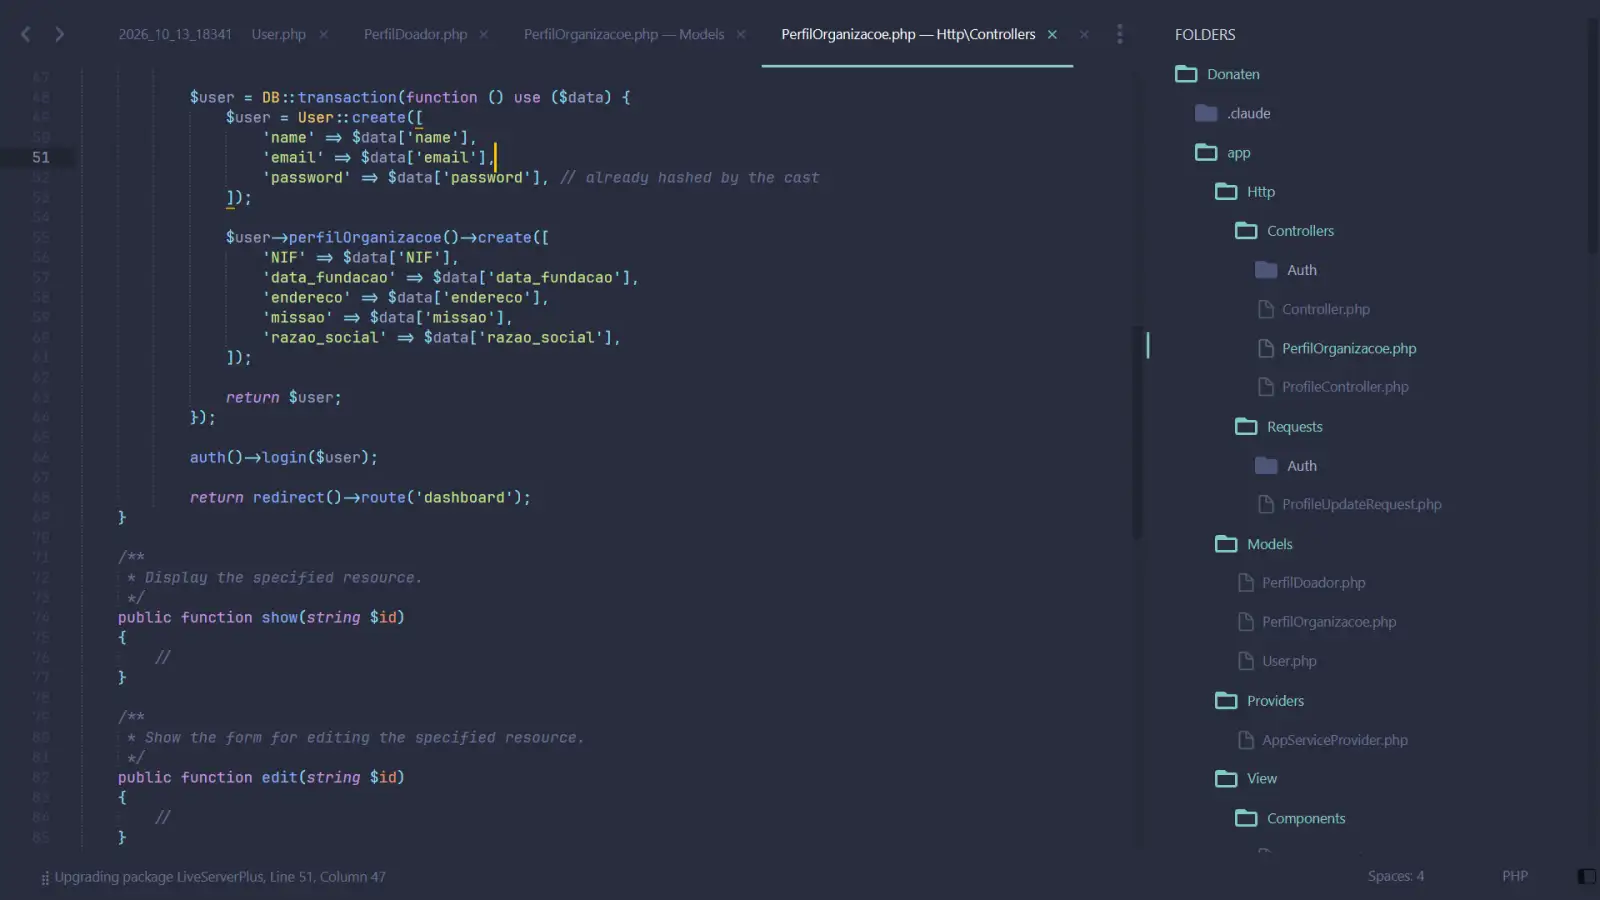Image resolution: width=1600 pixels, height=900 pixels.
Task: Open the tab overflow three-dots menu
Action: coord(1119,34)
